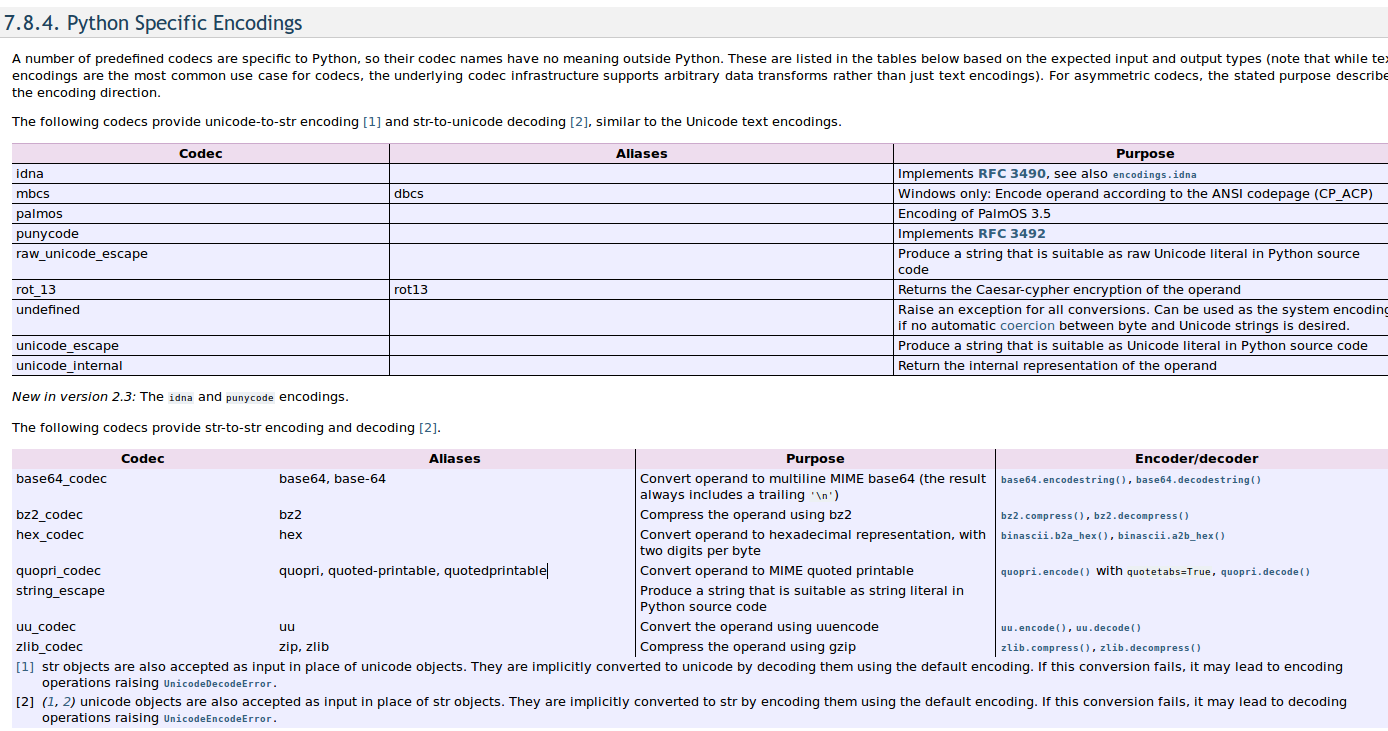Click 'Encoding of PalmOS 3.5' purpose text
Viewport: 1388px width, 731px height.
(x=974, y=214)
